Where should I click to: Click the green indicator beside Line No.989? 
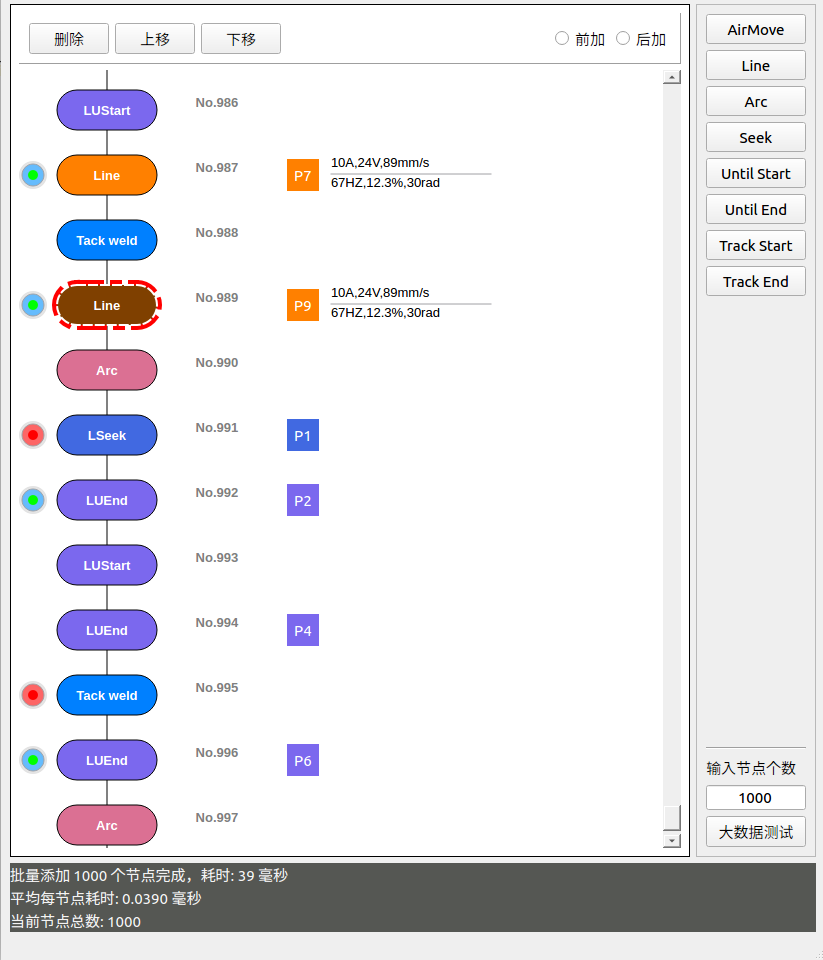click(33, 305)
